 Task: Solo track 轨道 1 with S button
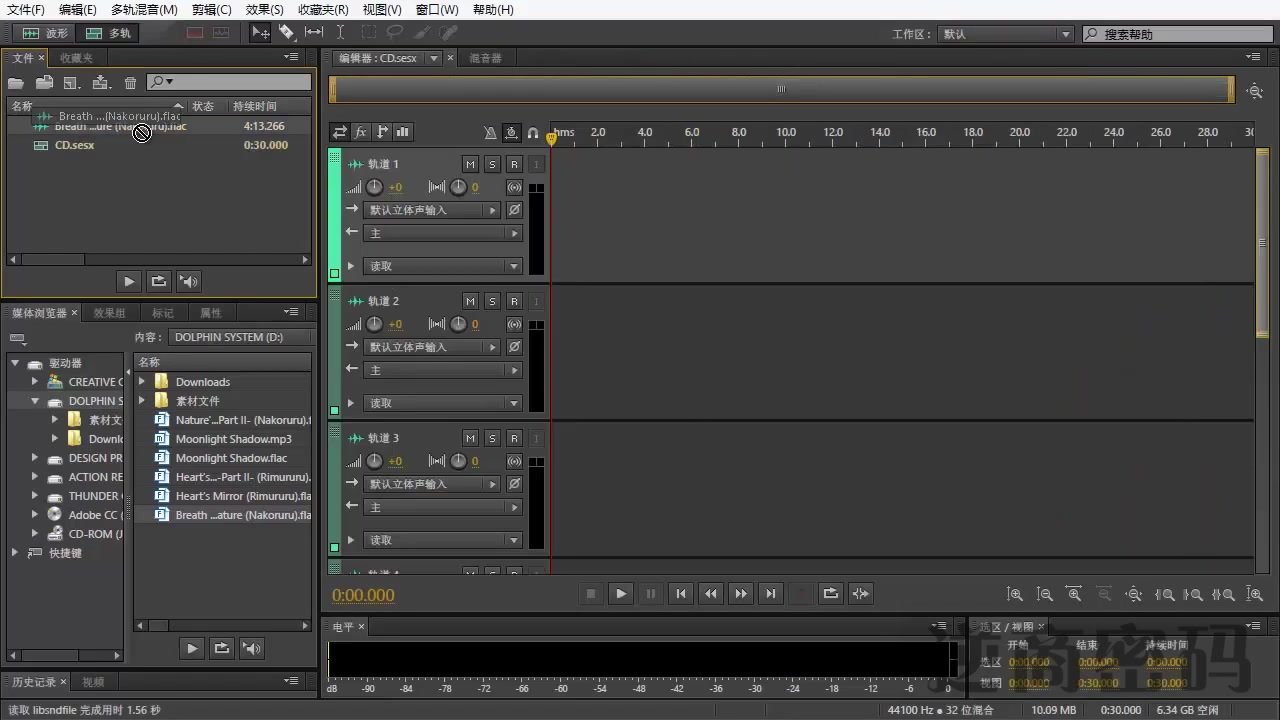point(492,164)
